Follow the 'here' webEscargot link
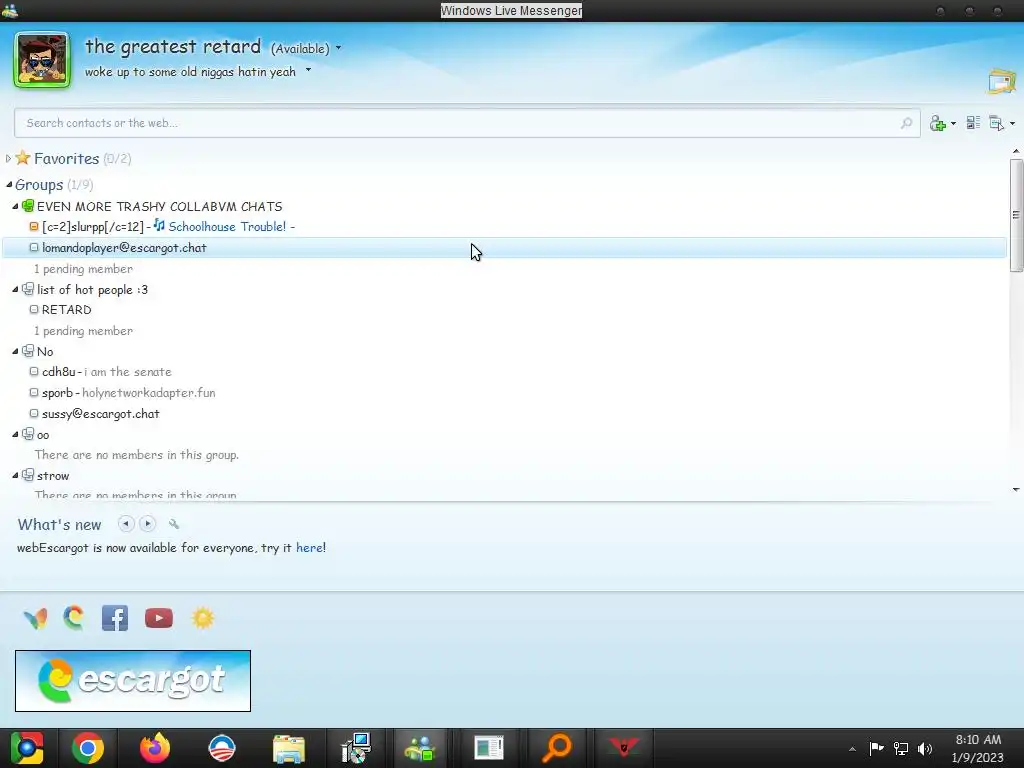 click(x=309, y=548)
